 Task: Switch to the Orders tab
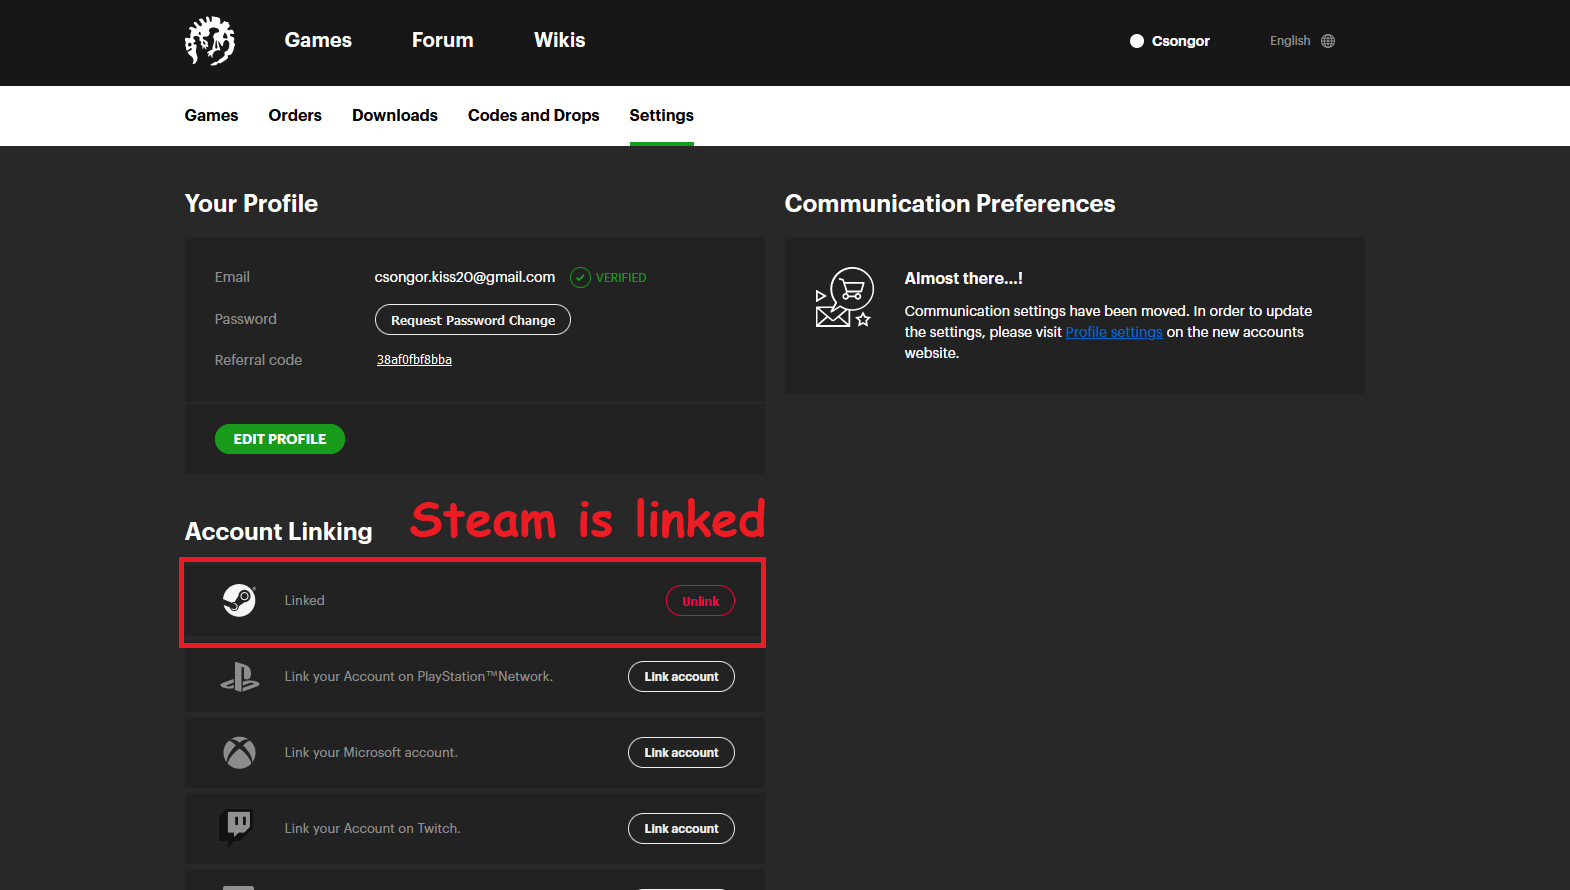(295, 115)
